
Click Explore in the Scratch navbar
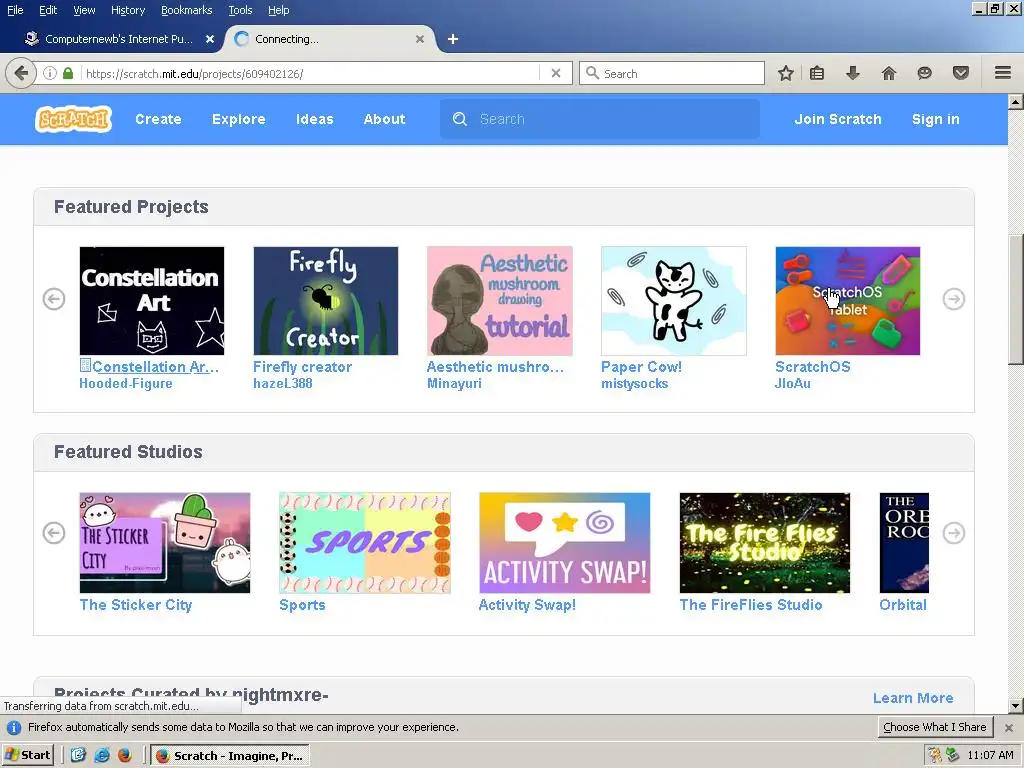pyautogui.click(x=239, y=120)
